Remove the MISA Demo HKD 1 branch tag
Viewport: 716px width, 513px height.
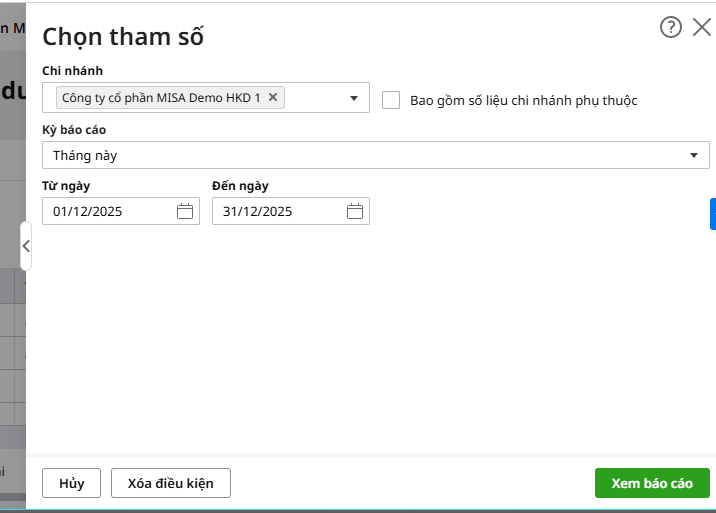tap(273, 97)
